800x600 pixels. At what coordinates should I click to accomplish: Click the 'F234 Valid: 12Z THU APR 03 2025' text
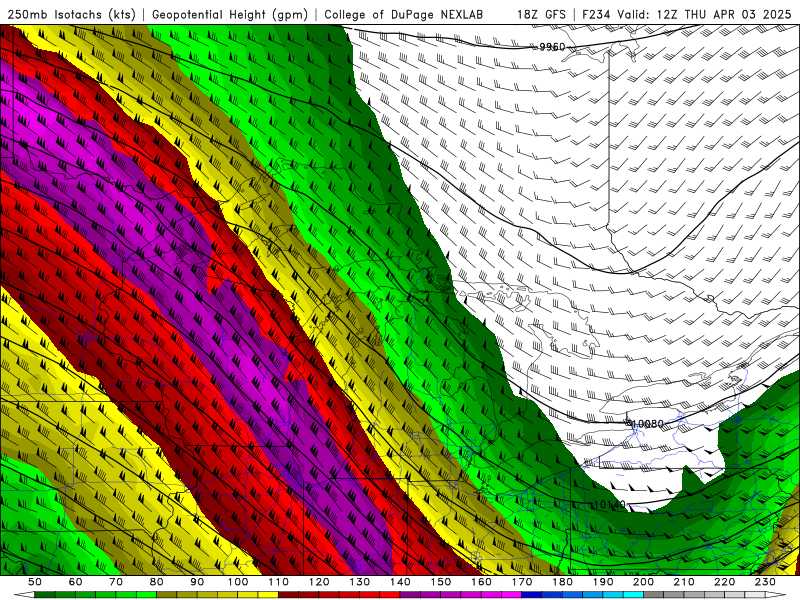click(x=686, y=14)
